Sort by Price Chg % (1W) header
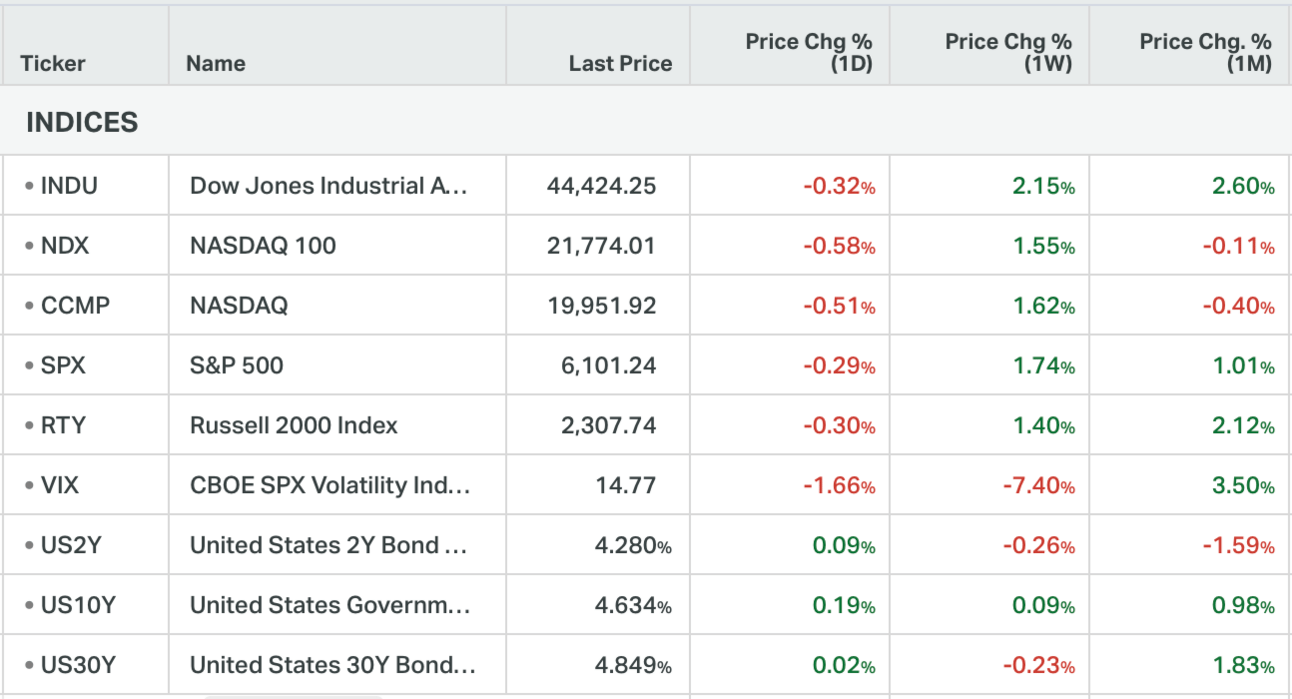1292x699 pixels. pos(1008,52)
